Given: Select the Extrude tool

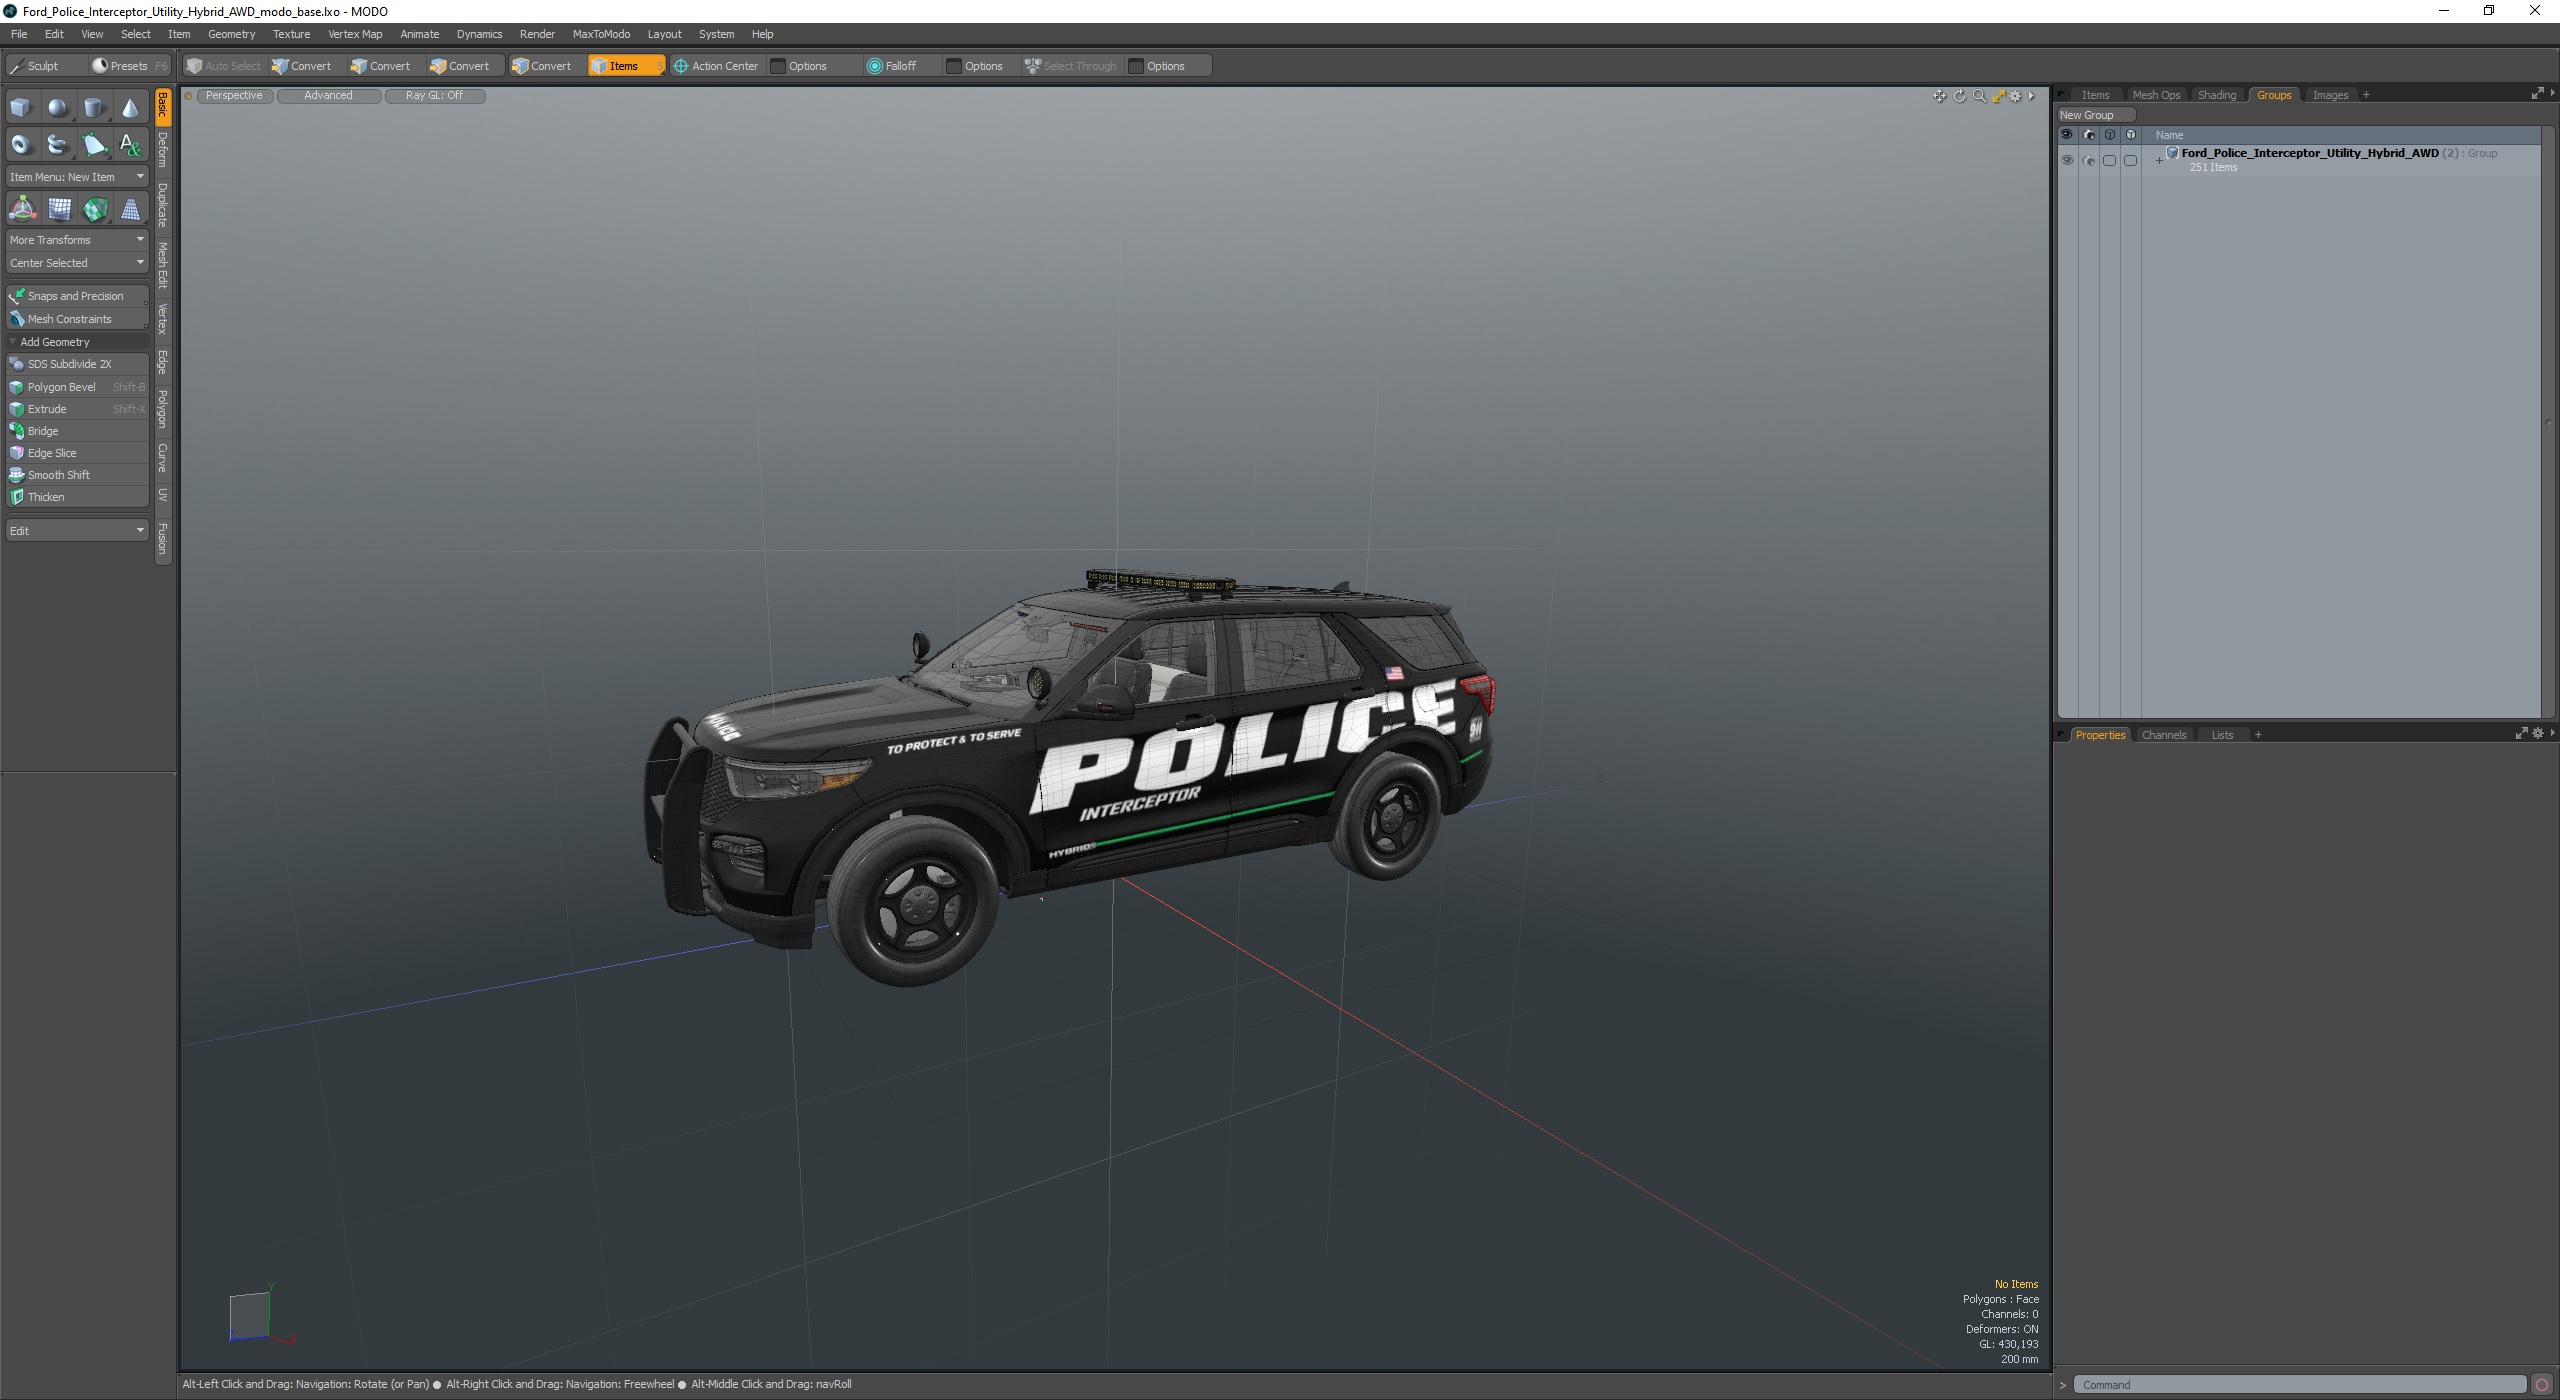Looking at the screenshot, I should pos(77,409).
